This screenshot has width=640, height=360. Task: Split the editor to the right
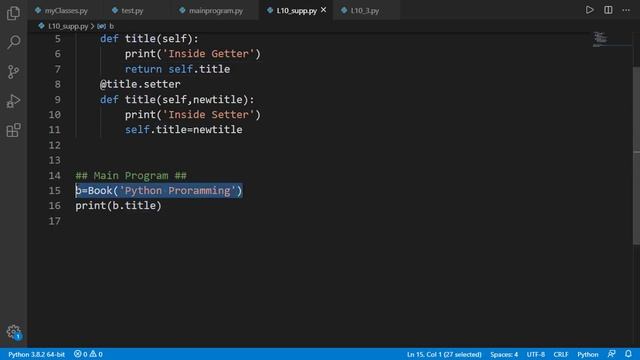coord(608,10)
